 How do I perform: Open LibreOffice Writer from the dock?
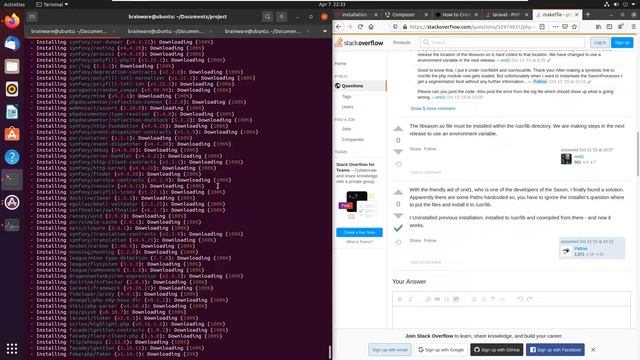pyautogui.click(x=12, y=112)
